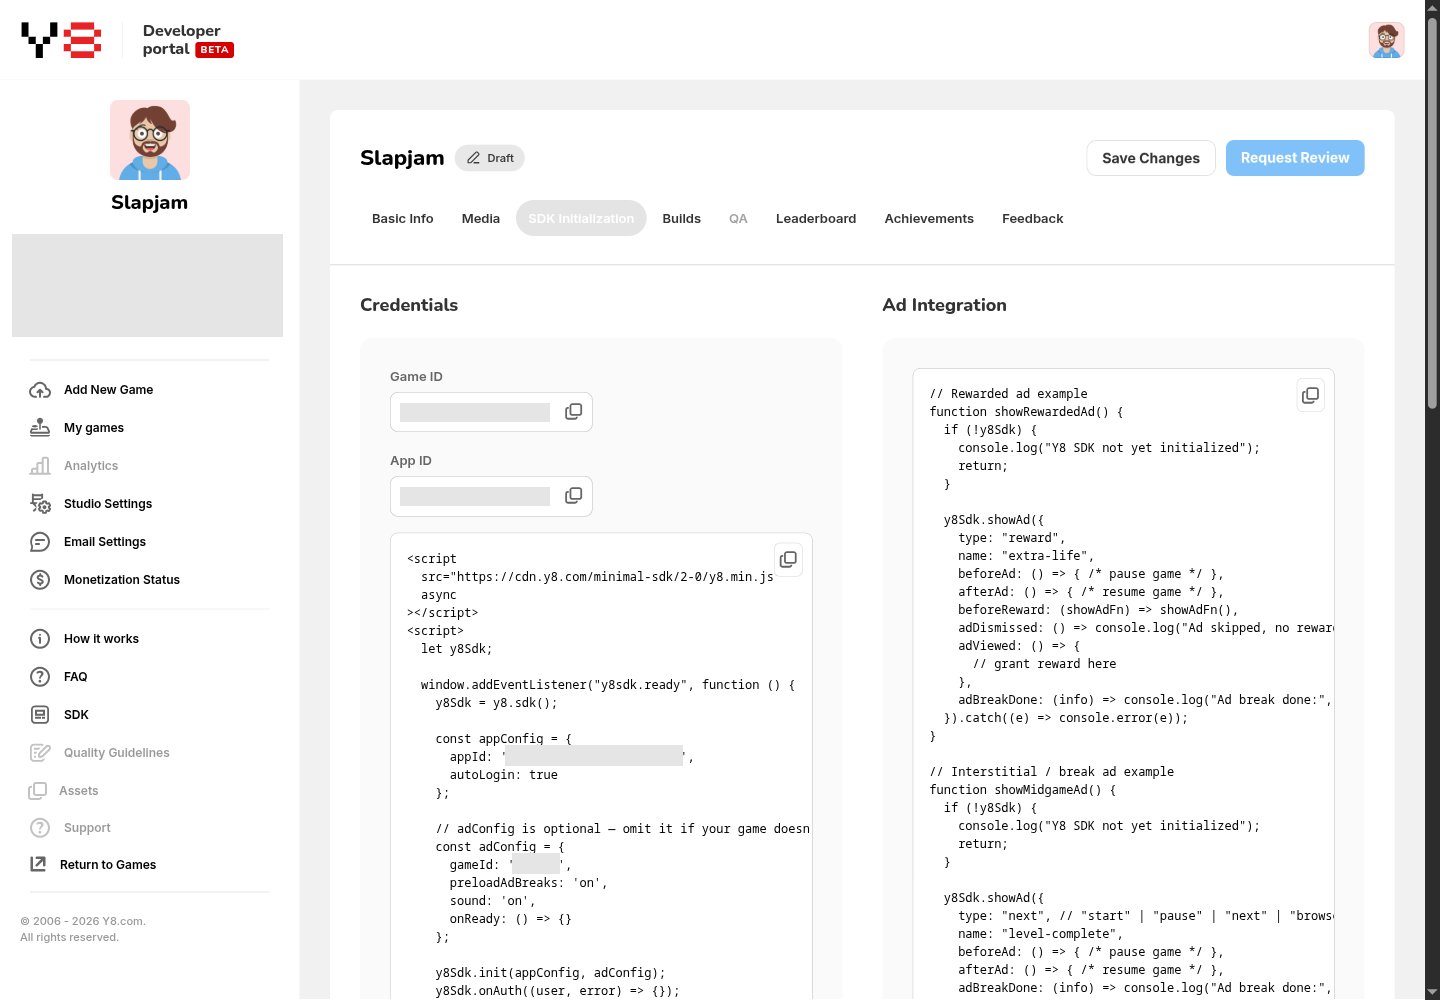Open the Achievements tab

click(929, 219)
